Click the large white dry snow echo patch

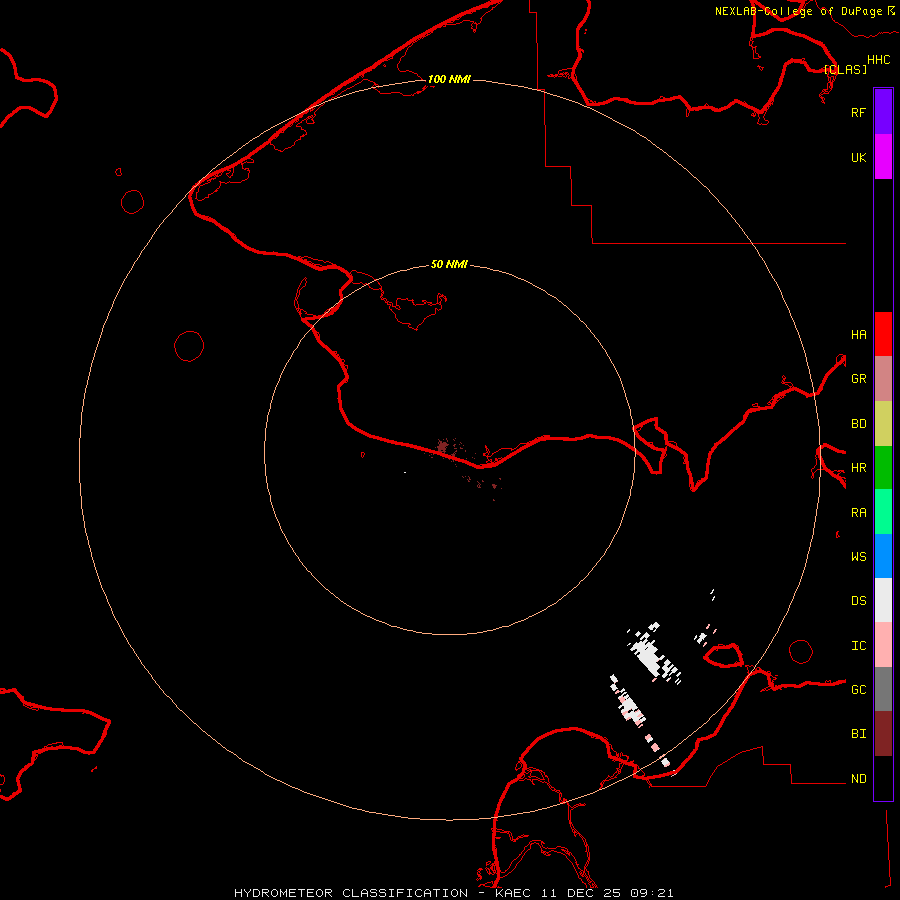coord(654,653)
